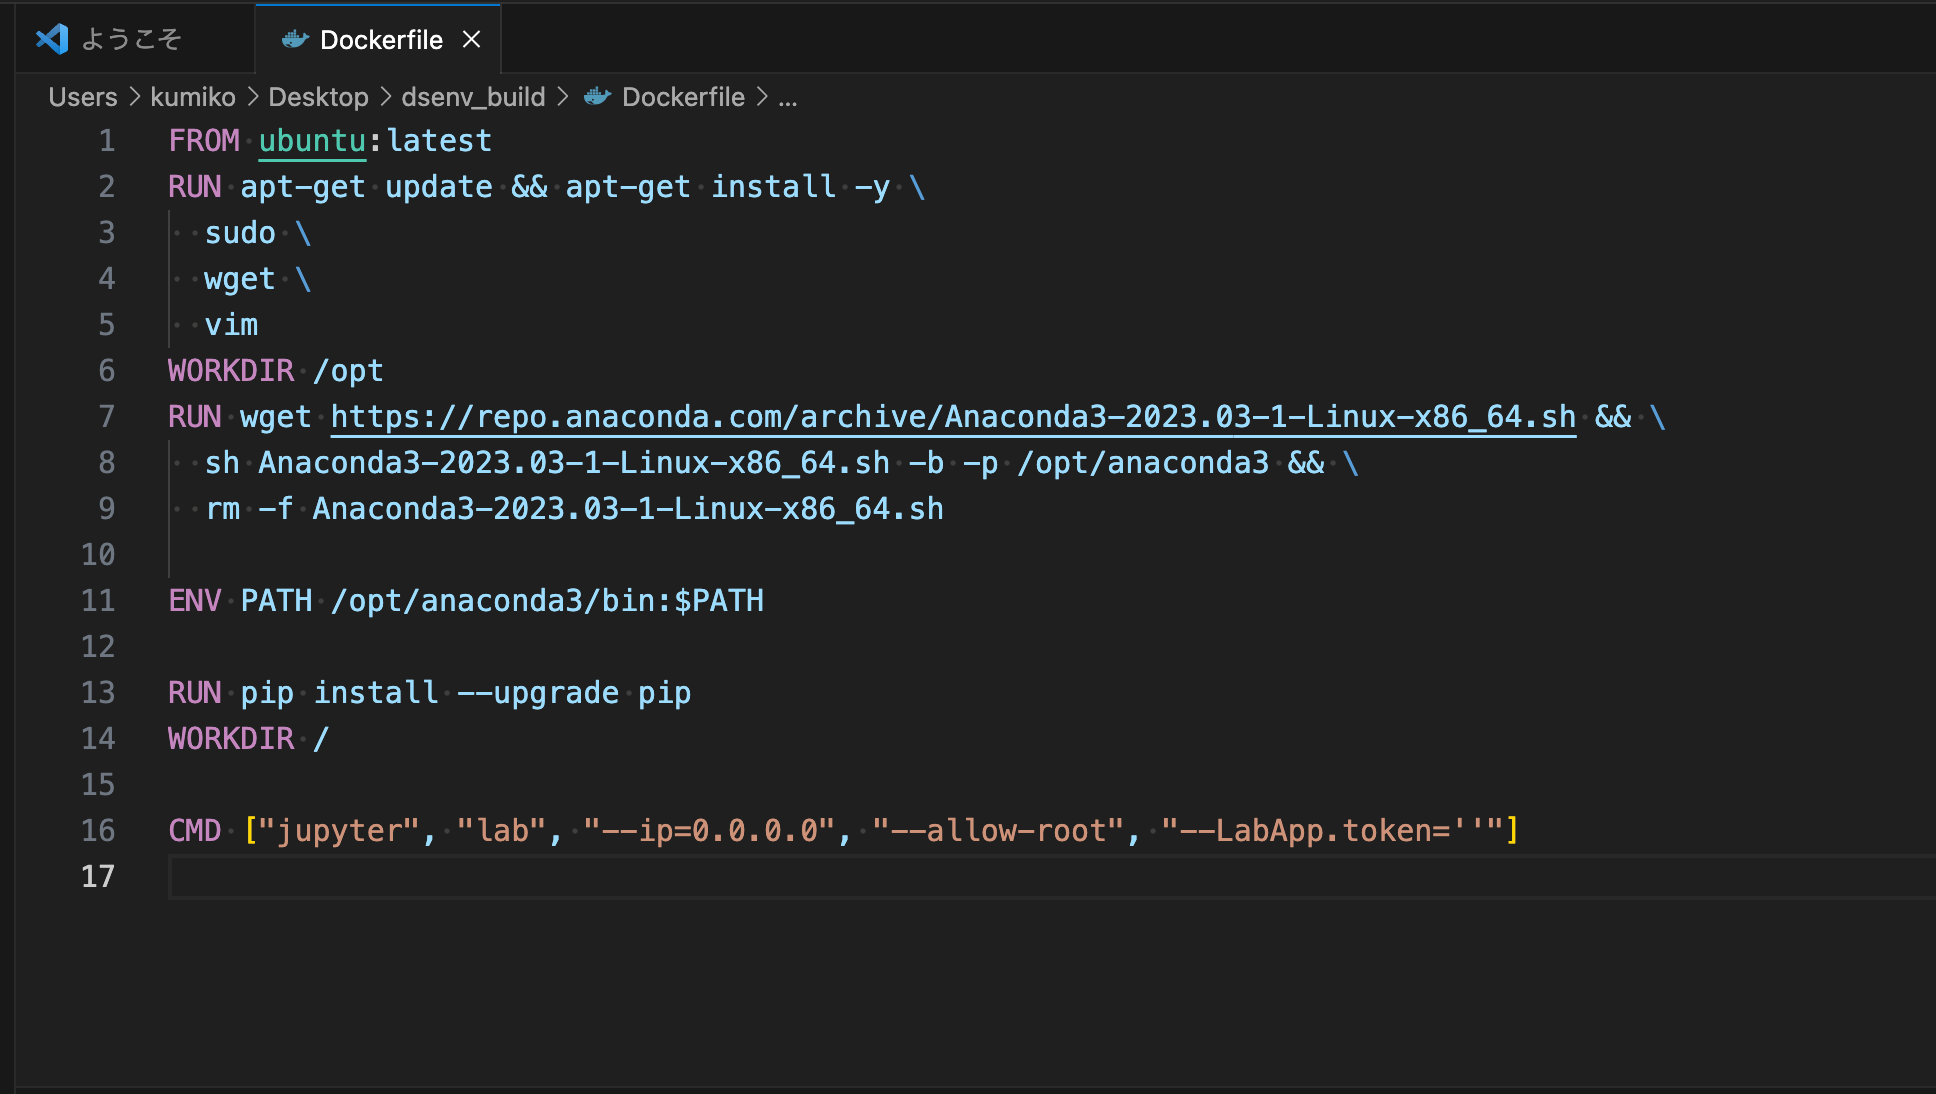Click the Users breadcrumb item

pyautogui.click(x=82, y=96)
